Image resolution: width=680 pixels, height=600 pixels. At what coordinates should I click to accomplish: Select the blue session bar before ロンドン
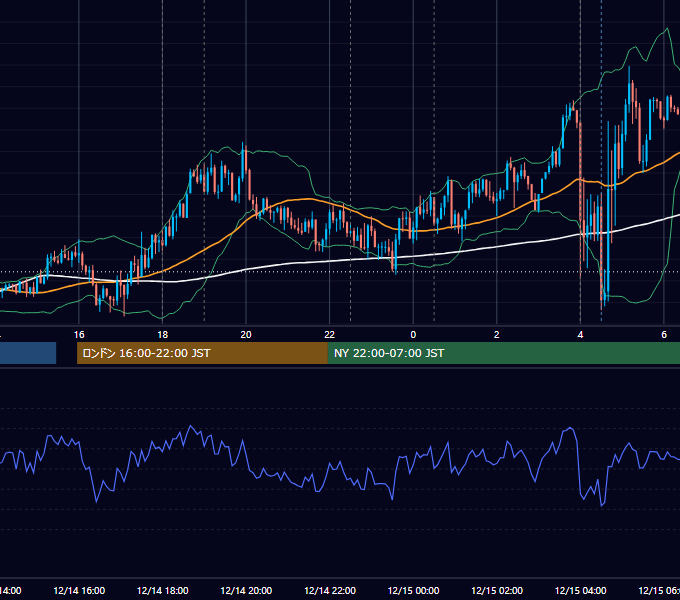[x=28, y=353]
